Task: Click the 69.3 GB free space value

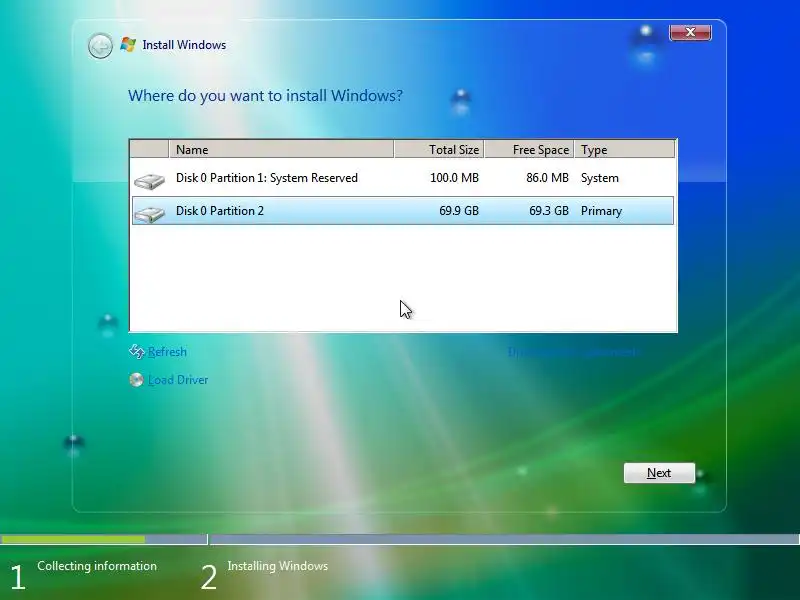Action: point(548,211)
